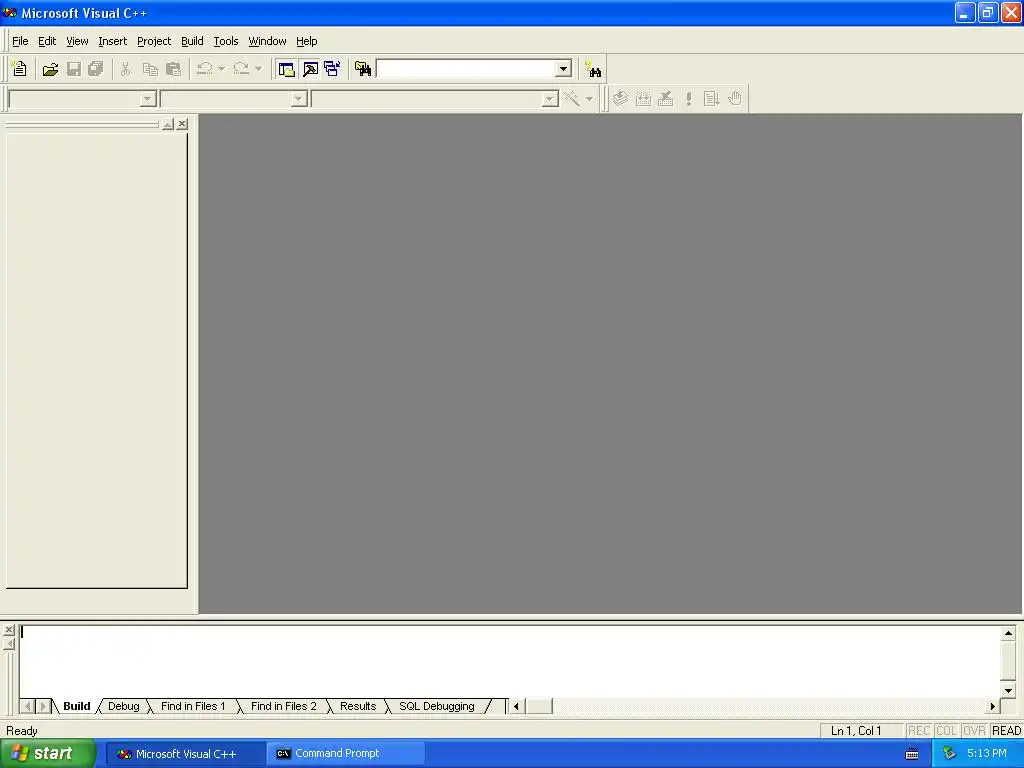1024x768 pixels.
Task: Click the Stop Build icon
Action: click(x=665, y=99)
